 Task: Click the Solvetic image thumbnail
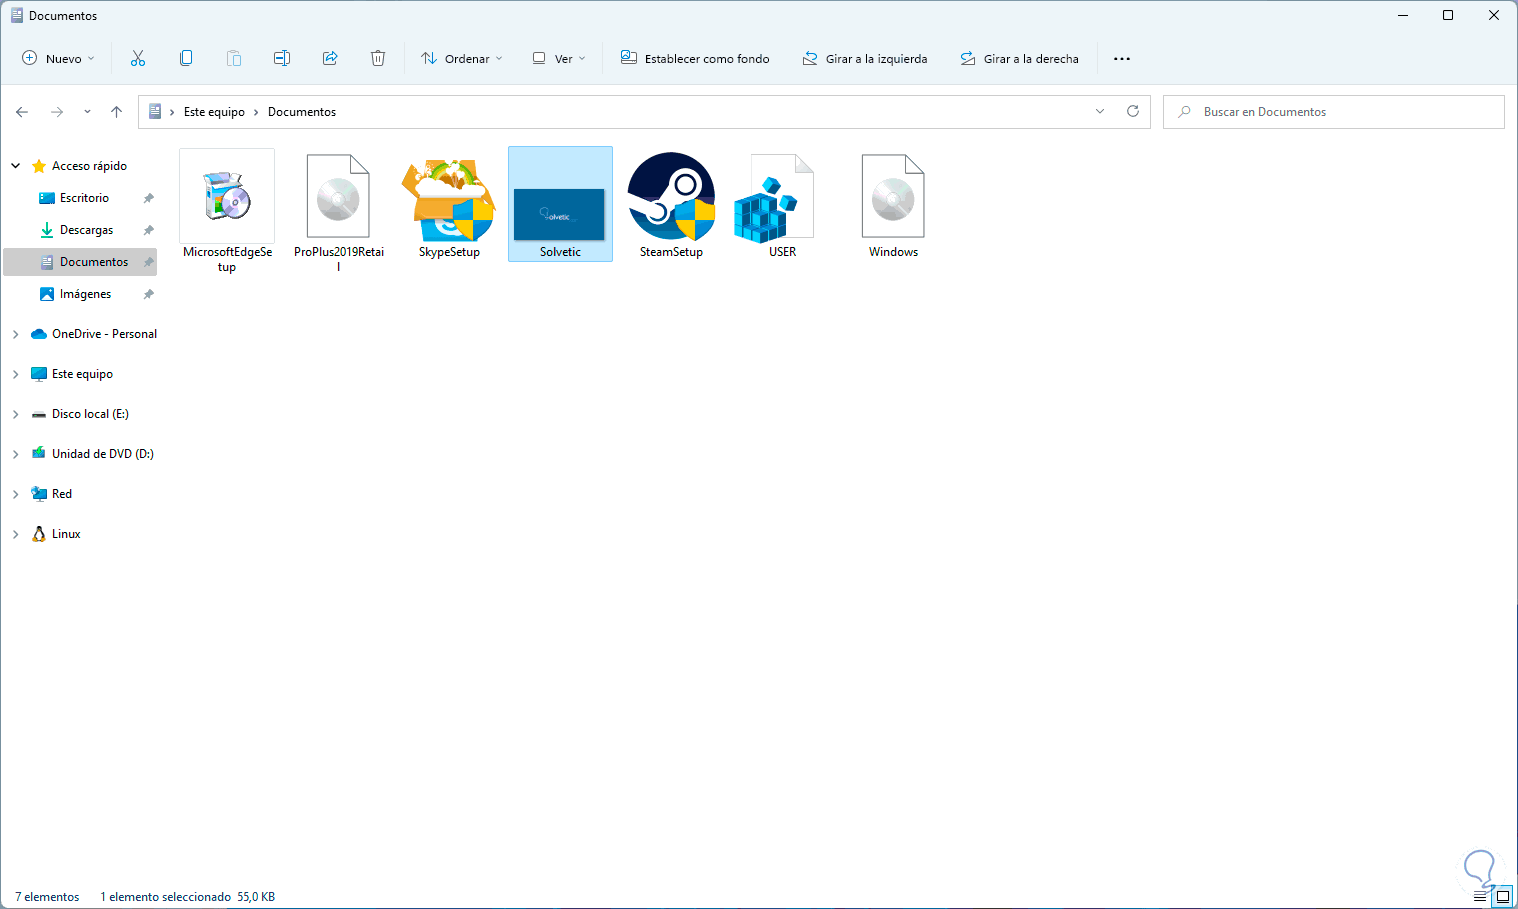[x=560, y=214]
